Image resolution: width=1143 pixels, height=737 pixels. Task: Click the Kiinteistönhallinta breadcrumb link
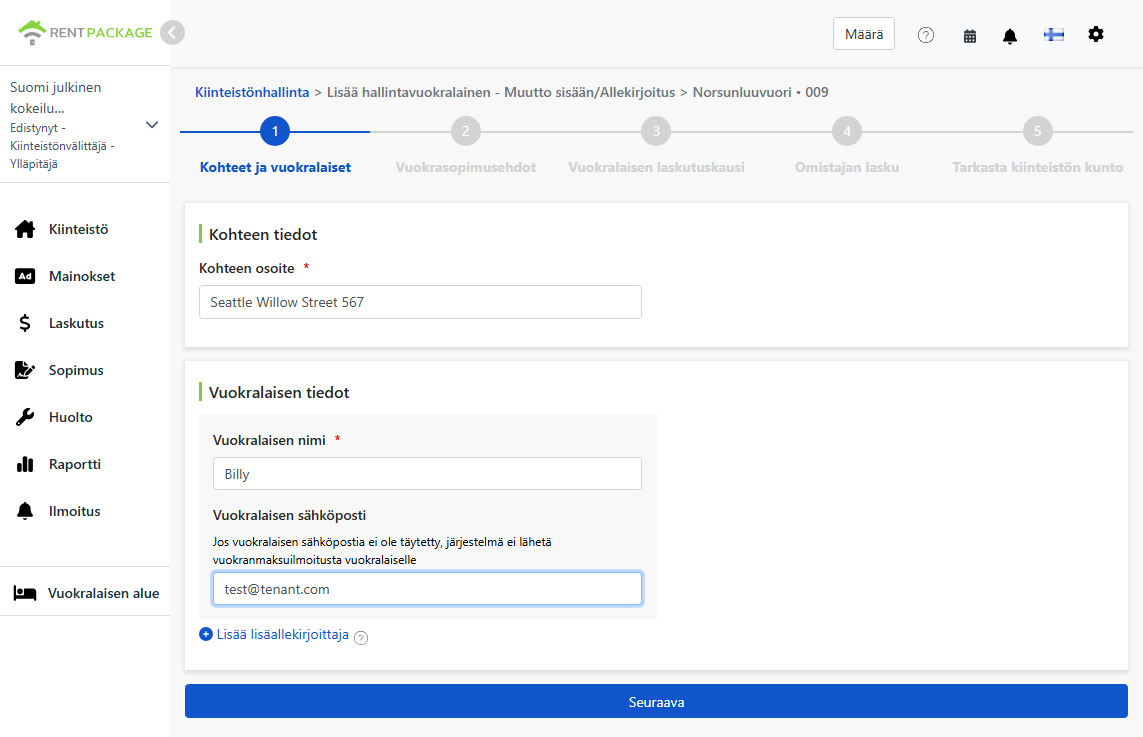pos(251,93)
